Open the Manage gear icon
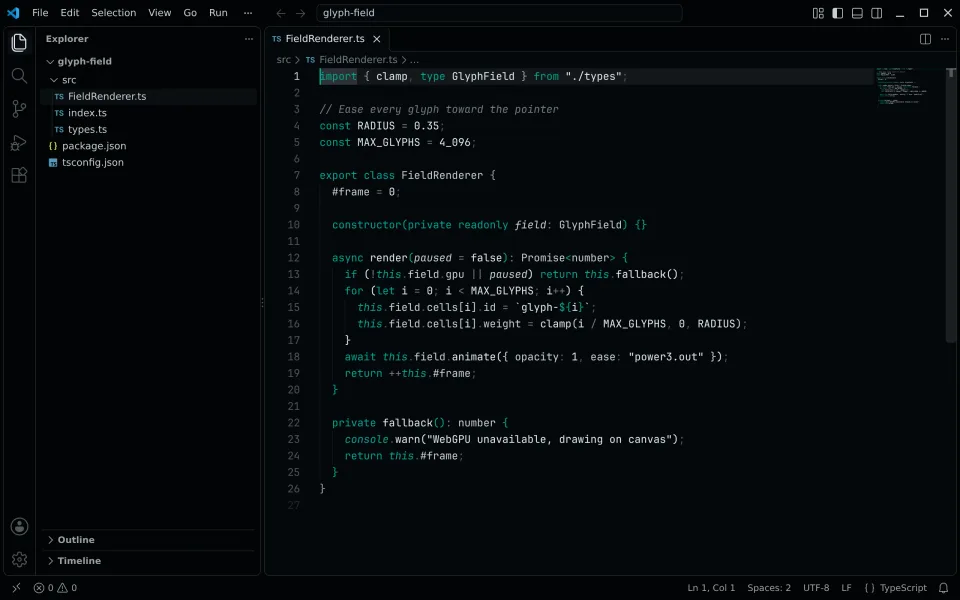This screenshot has height=600, width=960. [19, 560]
